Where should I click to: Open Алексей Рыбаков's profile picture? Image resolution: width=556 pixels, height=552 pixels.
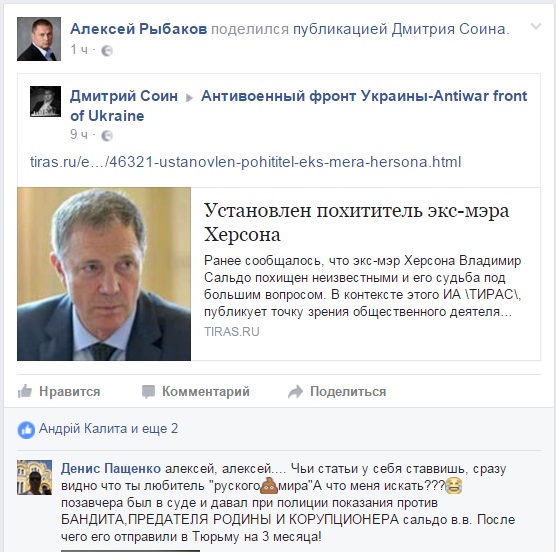point(39,39)
